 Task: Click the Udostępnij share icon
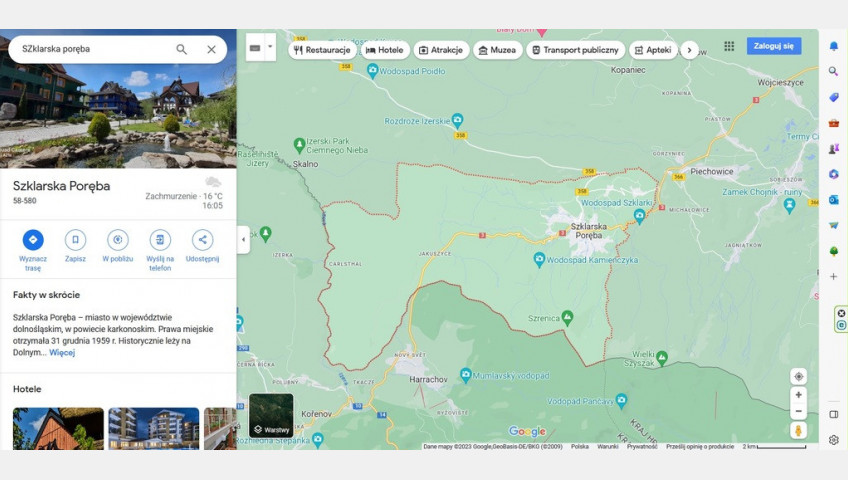(202, 239)
